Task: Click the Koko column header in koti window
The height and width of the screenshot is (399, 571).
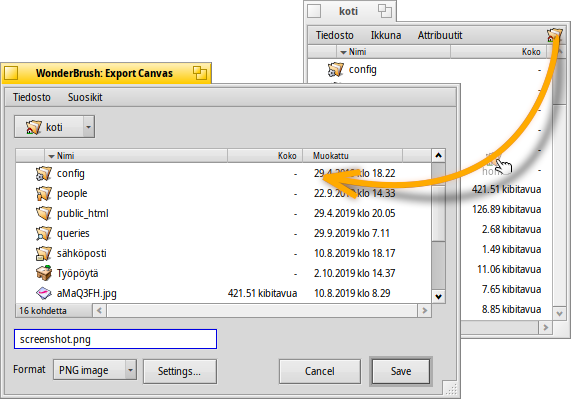Action: click(498, 52)
